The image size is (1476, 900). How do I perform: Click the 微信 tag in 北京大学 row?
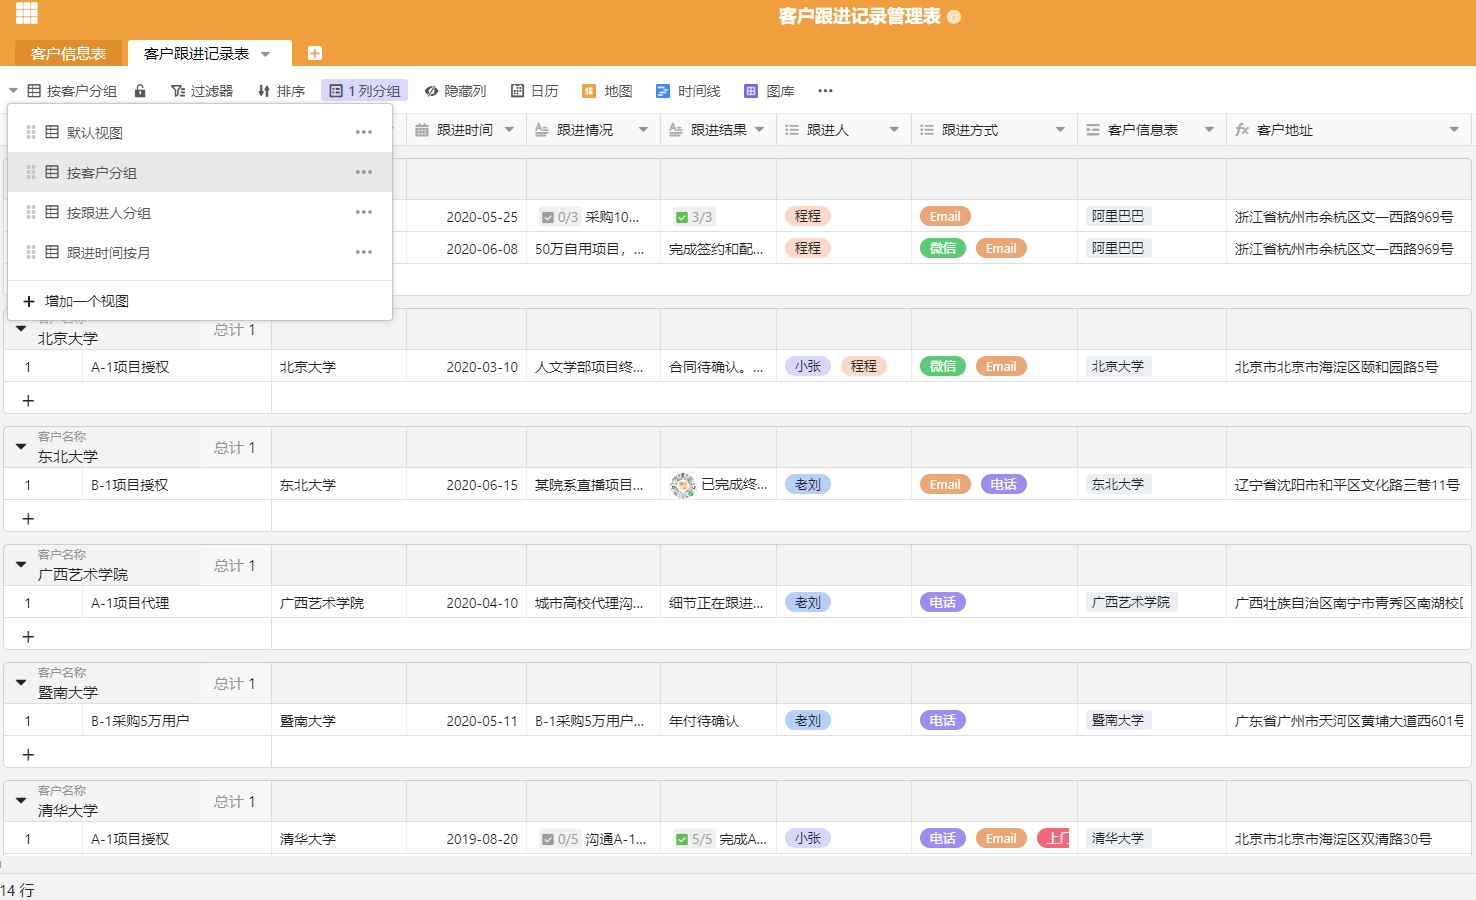[x=942, y=366]
